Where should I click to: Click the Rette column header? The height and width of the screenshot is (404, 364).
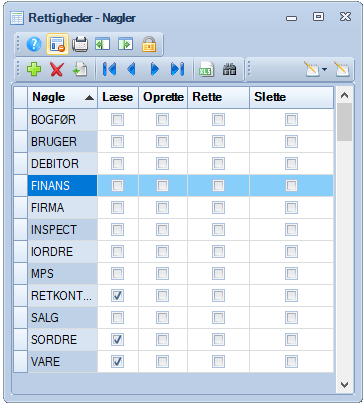pyautogui.click(x=218, y=97)
